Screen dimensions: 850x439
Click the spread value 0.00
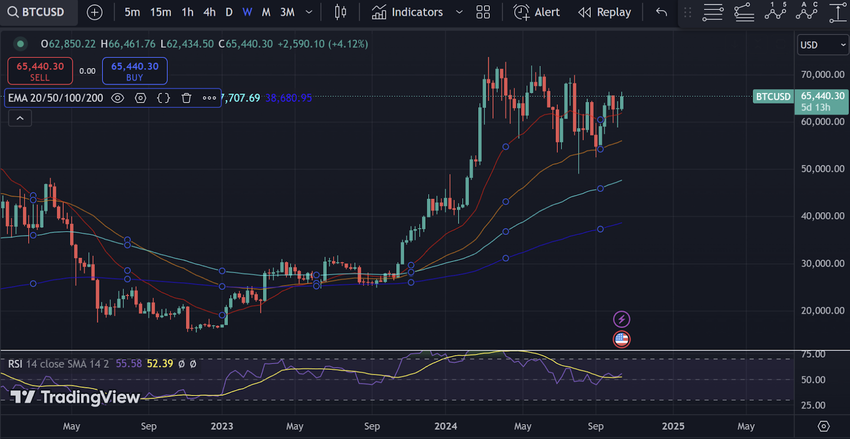pos(87,71)
